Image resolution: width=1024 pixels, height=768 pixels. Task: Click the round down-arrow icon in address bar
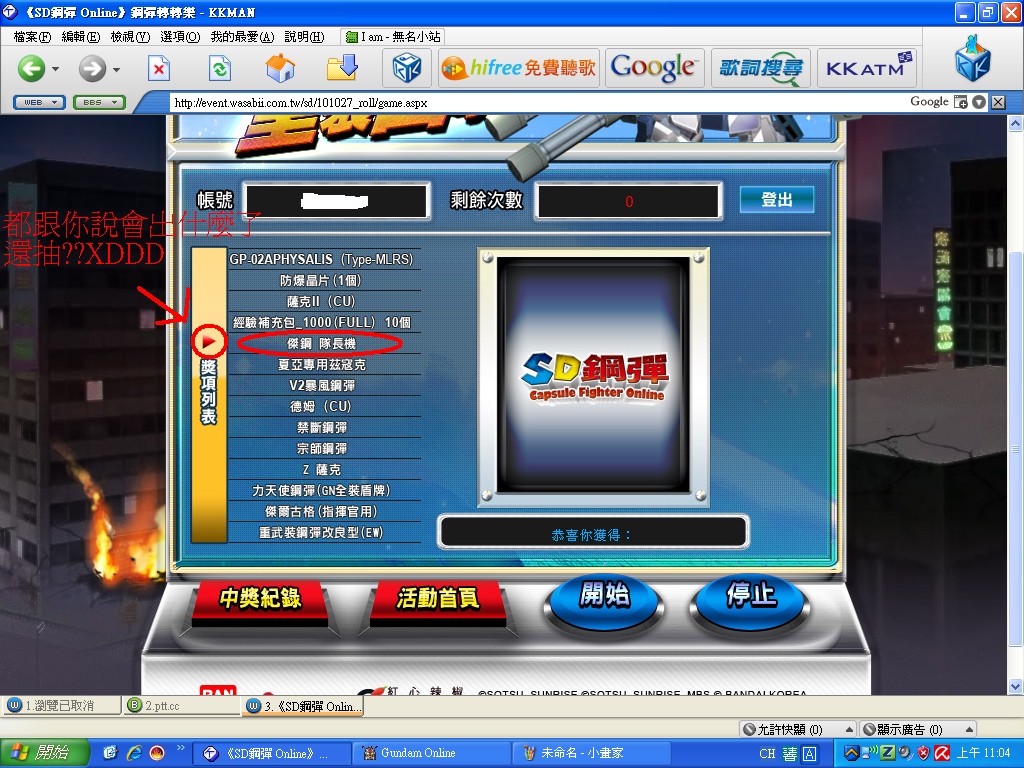978,102
